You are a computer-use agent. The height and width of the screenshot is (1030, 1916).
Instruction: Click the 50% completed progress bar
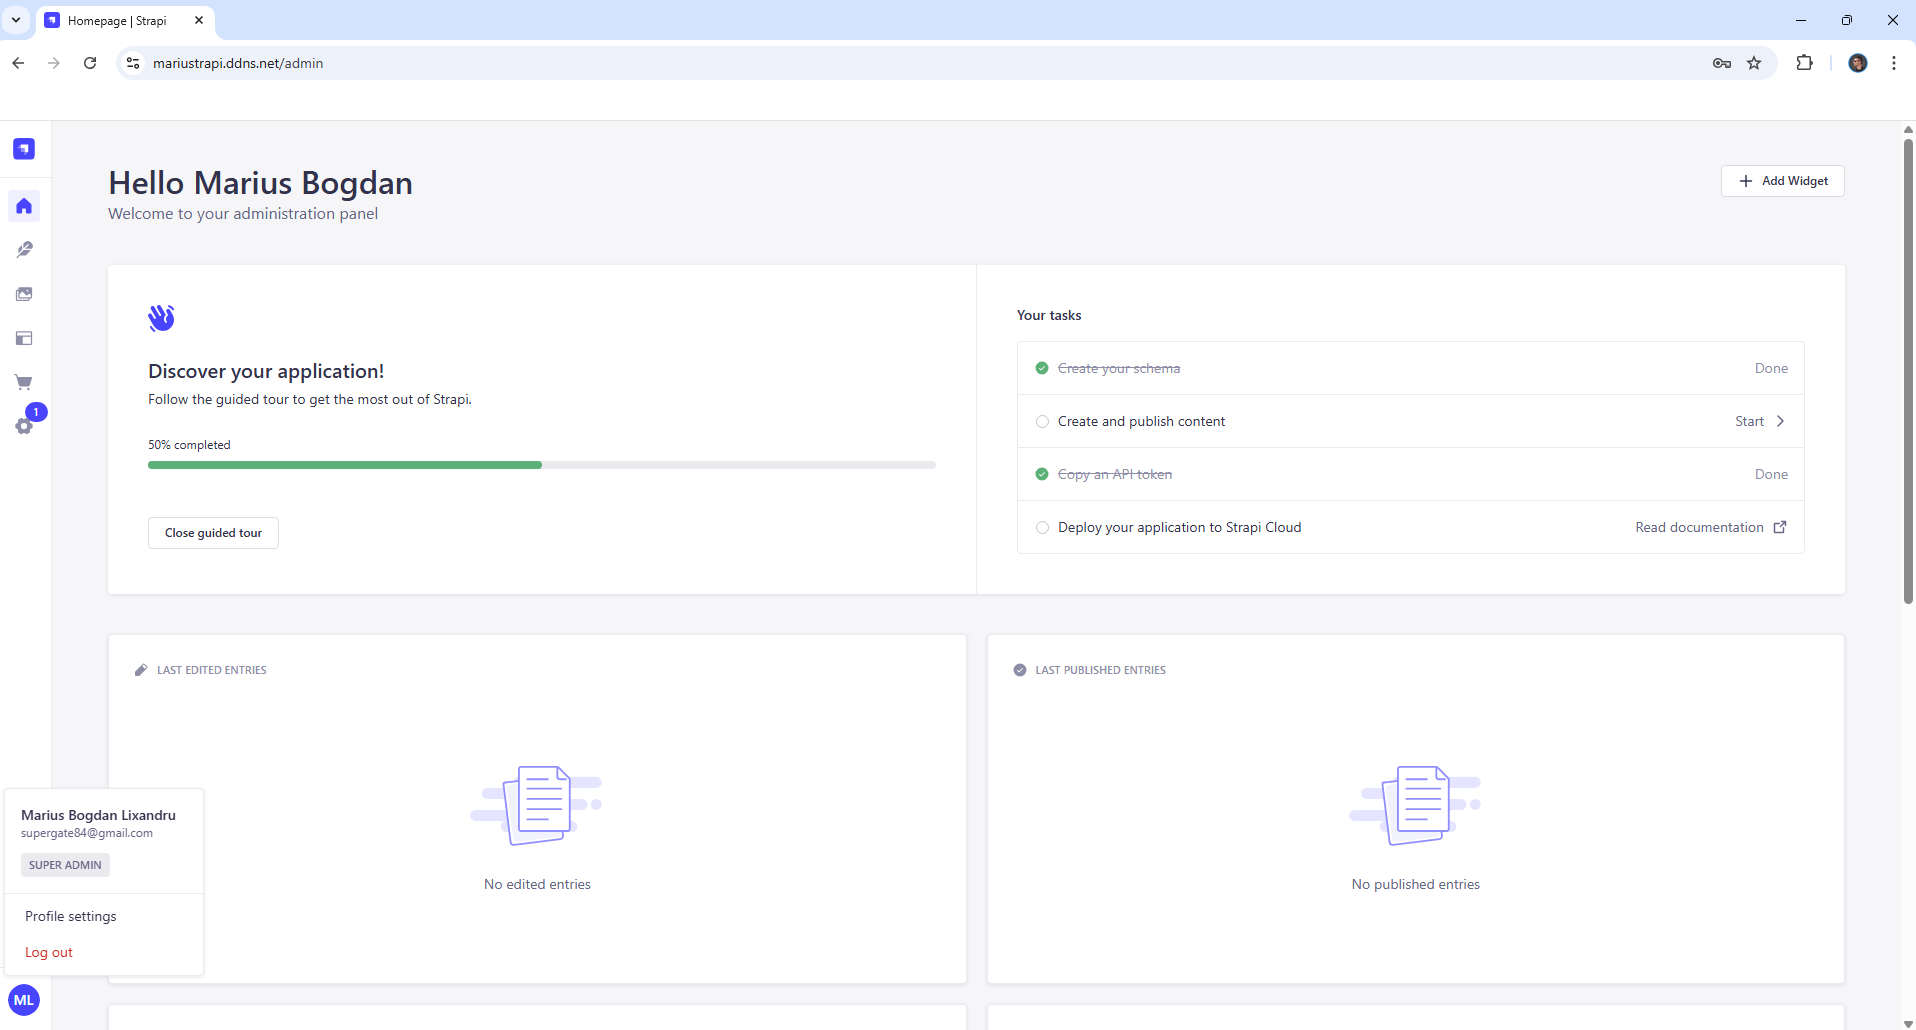541,464
